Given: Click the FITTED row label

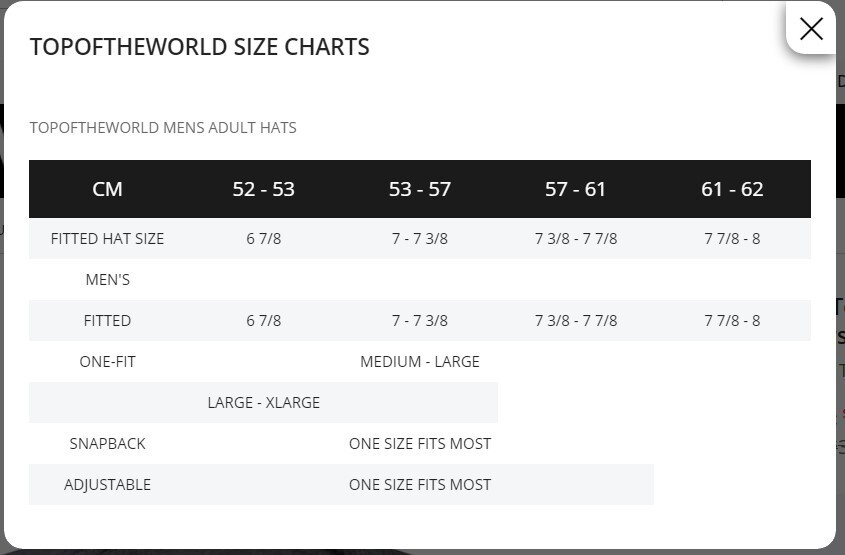Looking at the screenshot, I should coord(107,321).
